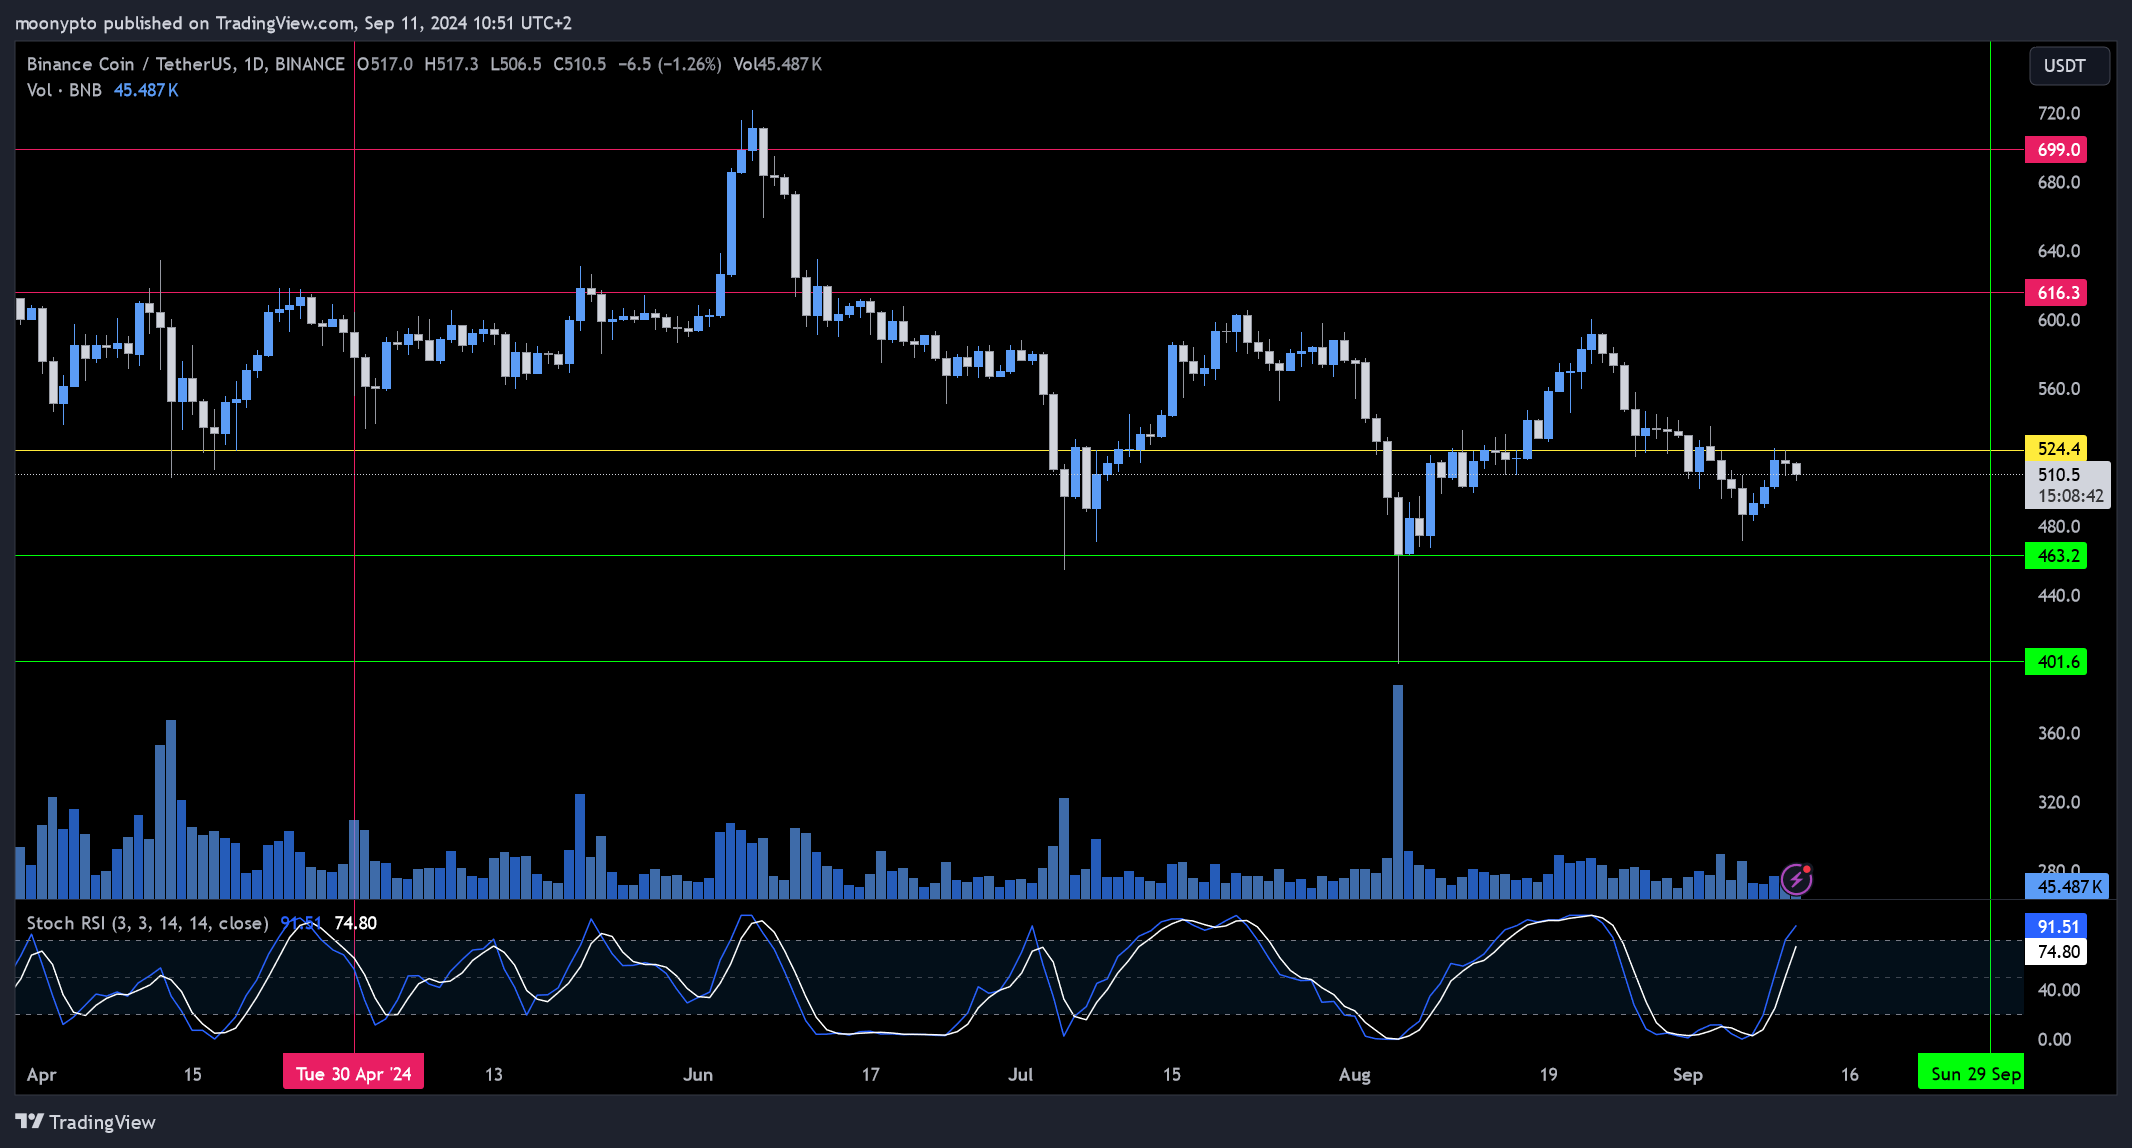Screen dimensions: 2132x1148
Task: Click the 401.6 green price label
Action: click(2056, 662)
